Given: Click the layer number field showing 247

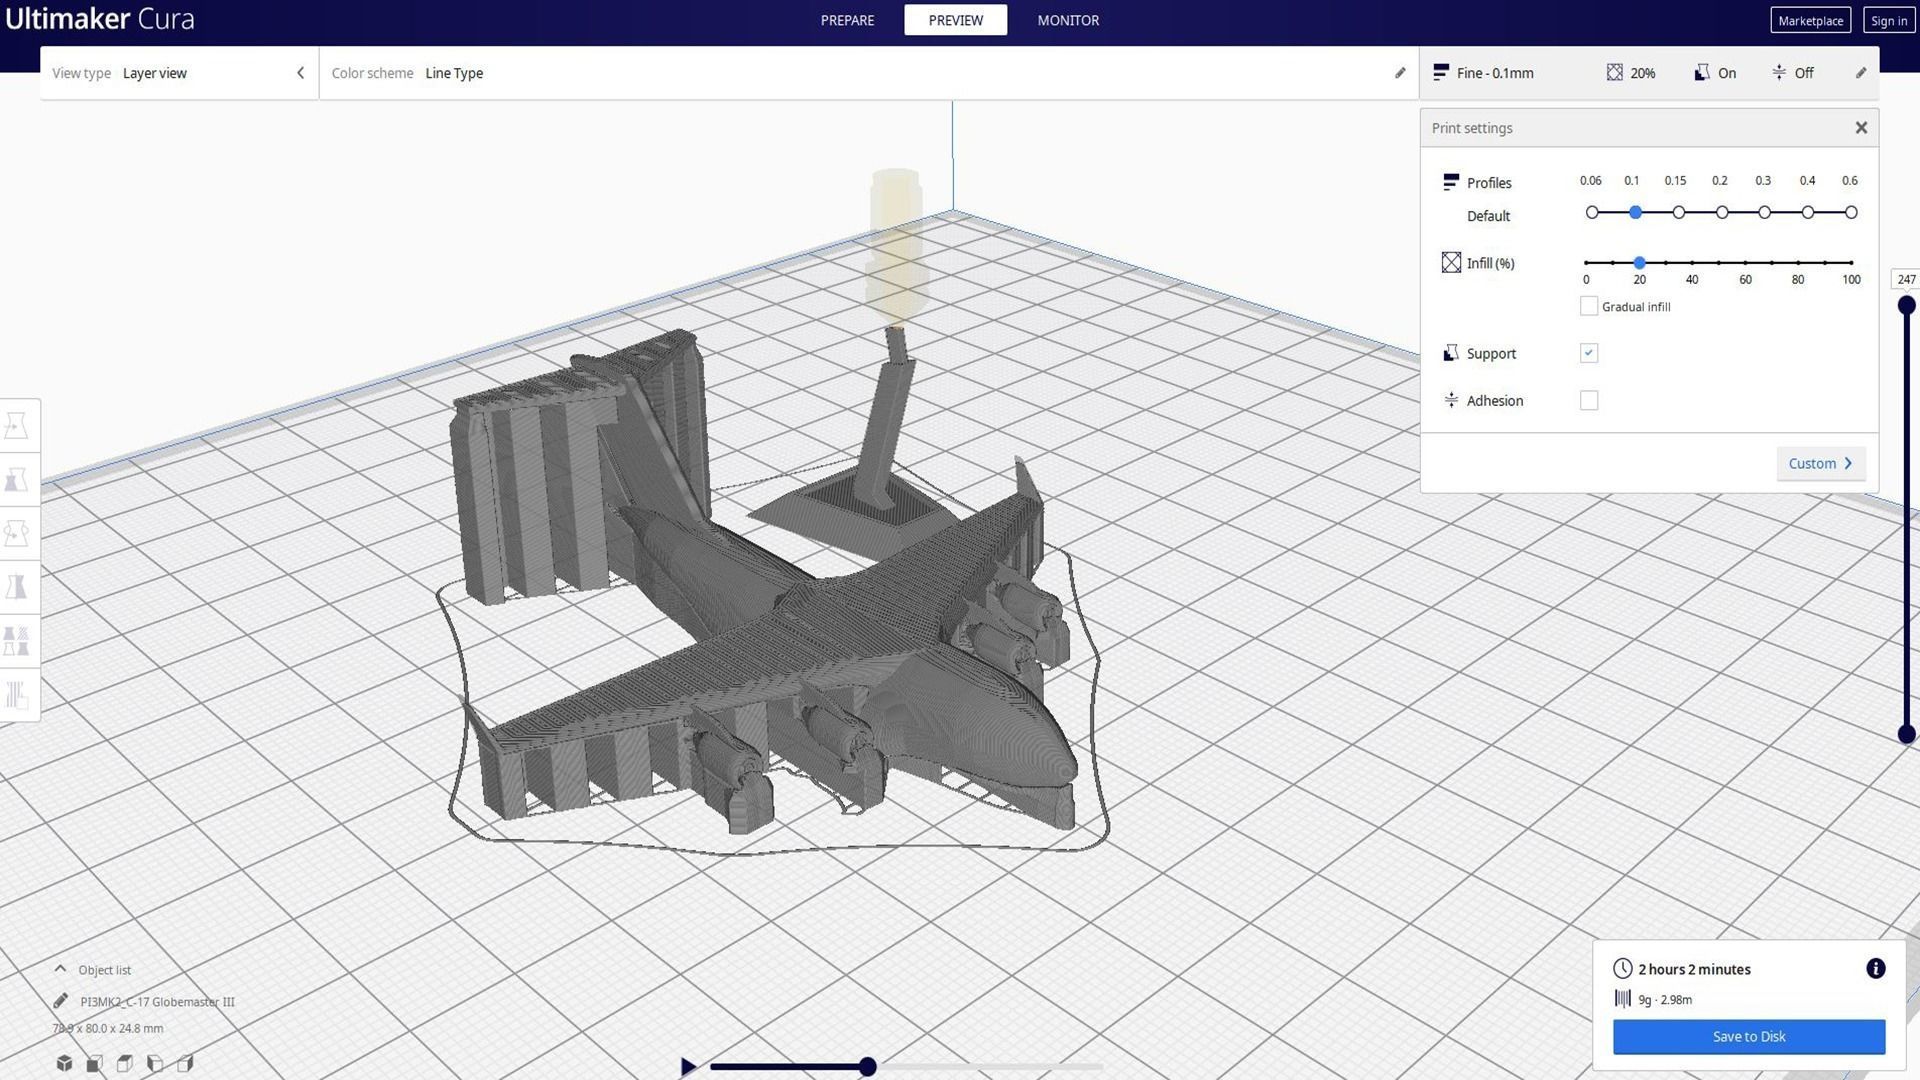Looking at the screenshot, I should click(x=1906, y=280).
